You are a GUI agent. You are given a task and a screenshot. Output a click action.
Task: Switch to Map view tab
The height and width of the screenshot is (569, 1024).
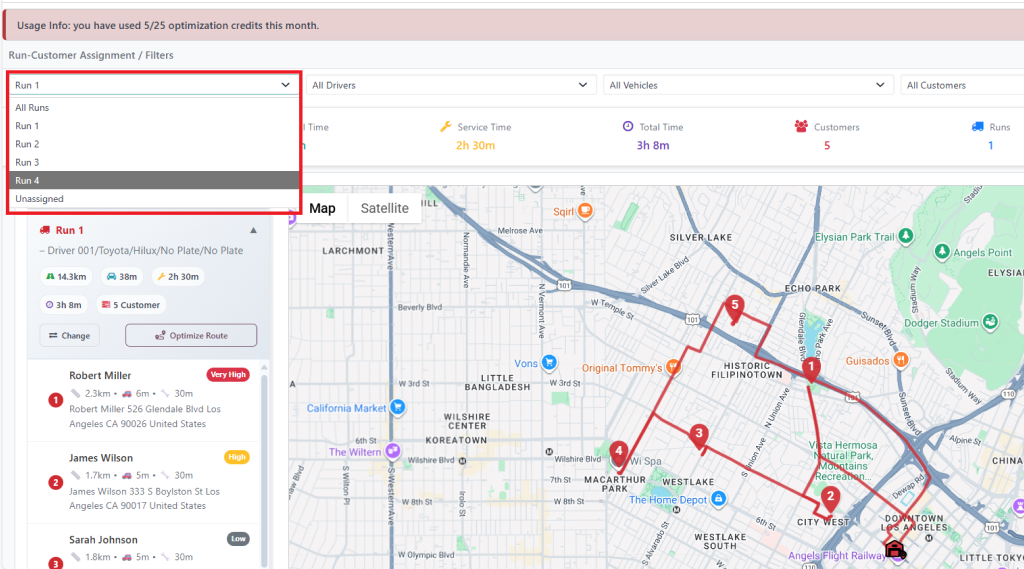click(322, 208)
